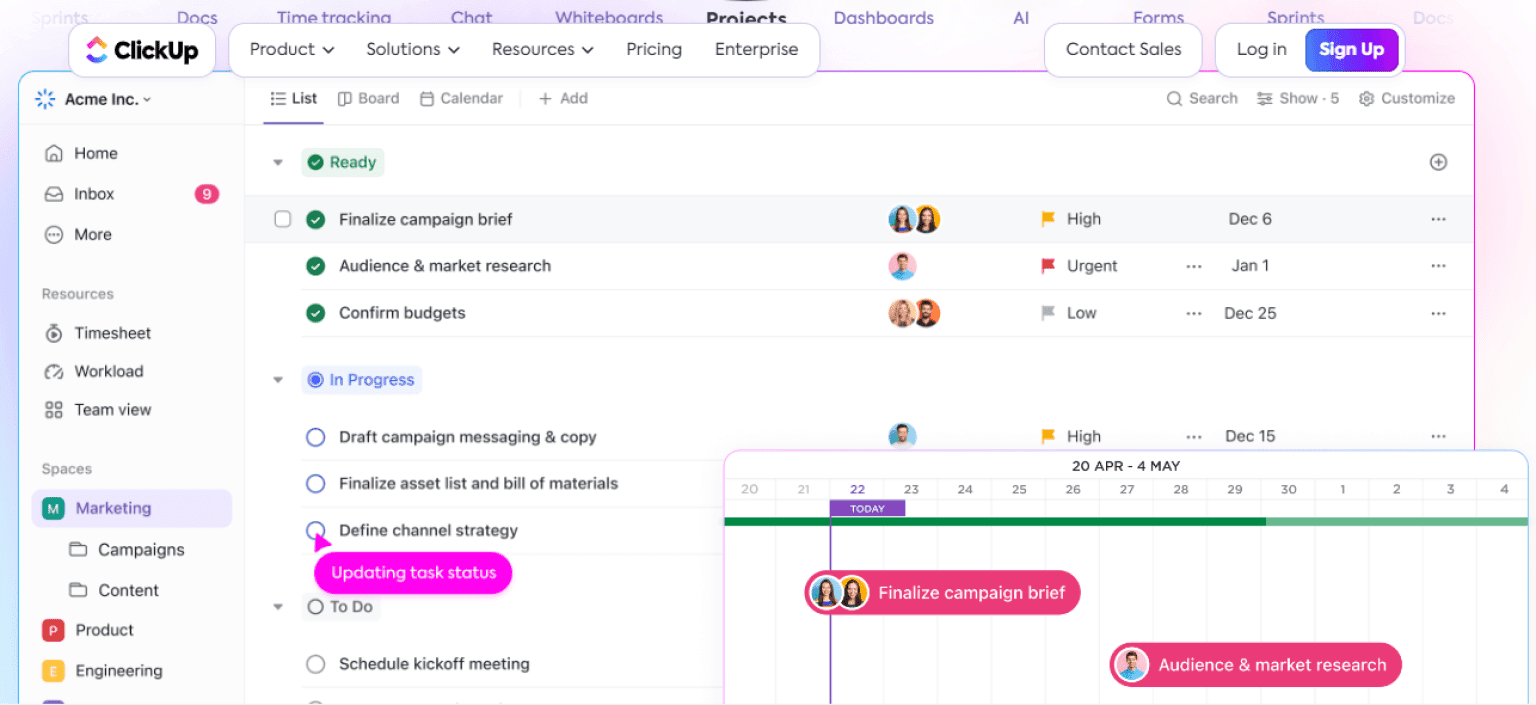Collapse the In Progress group
Image resolution: width=1536 pixels, height=705 pixels.
pos(277,380)
